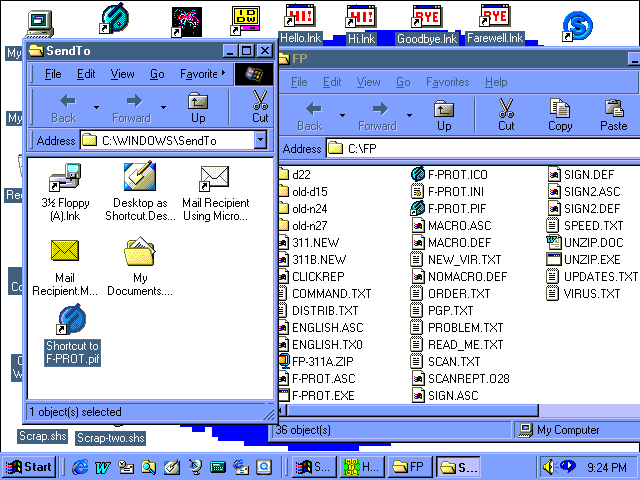Open the SendTo Address bar dropdown arrow
The height and width of the screenshot is (480, 640).
tap(260, 140)
